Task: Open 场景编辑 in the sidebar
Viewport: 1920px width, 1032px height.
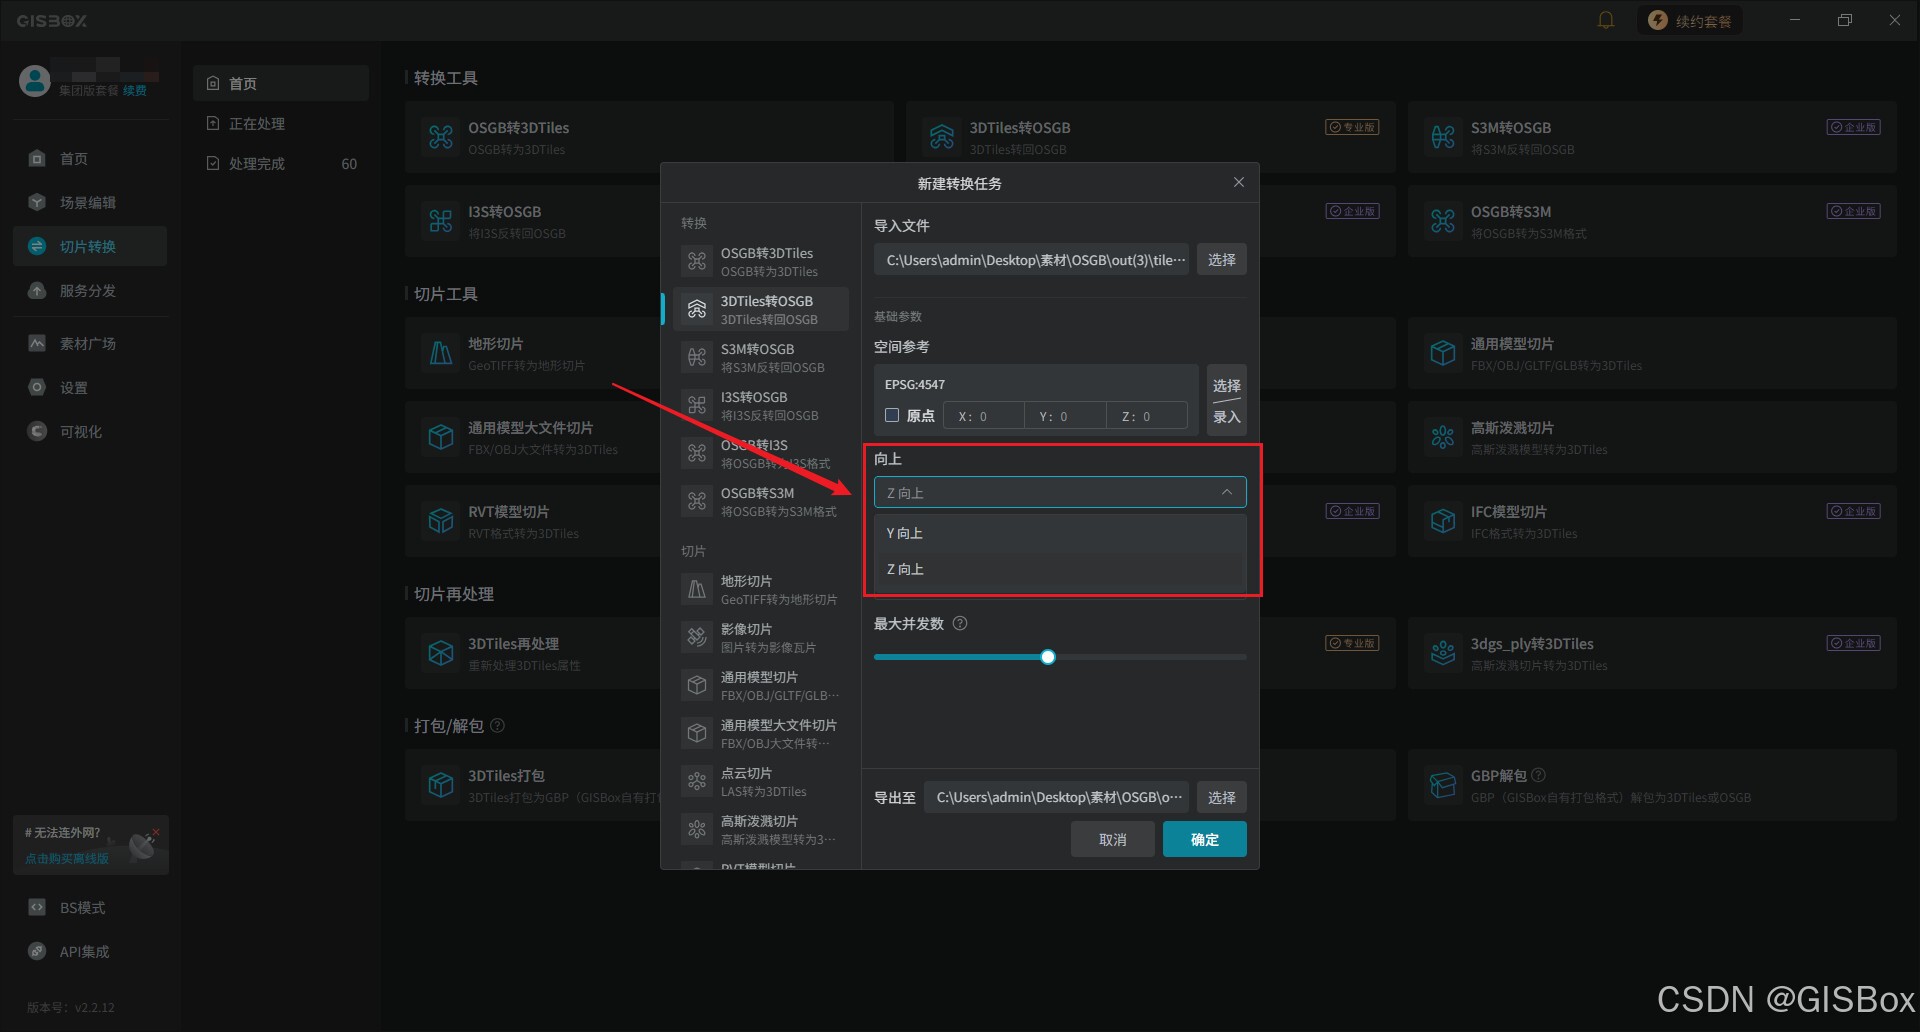Action: click(90, 202)
